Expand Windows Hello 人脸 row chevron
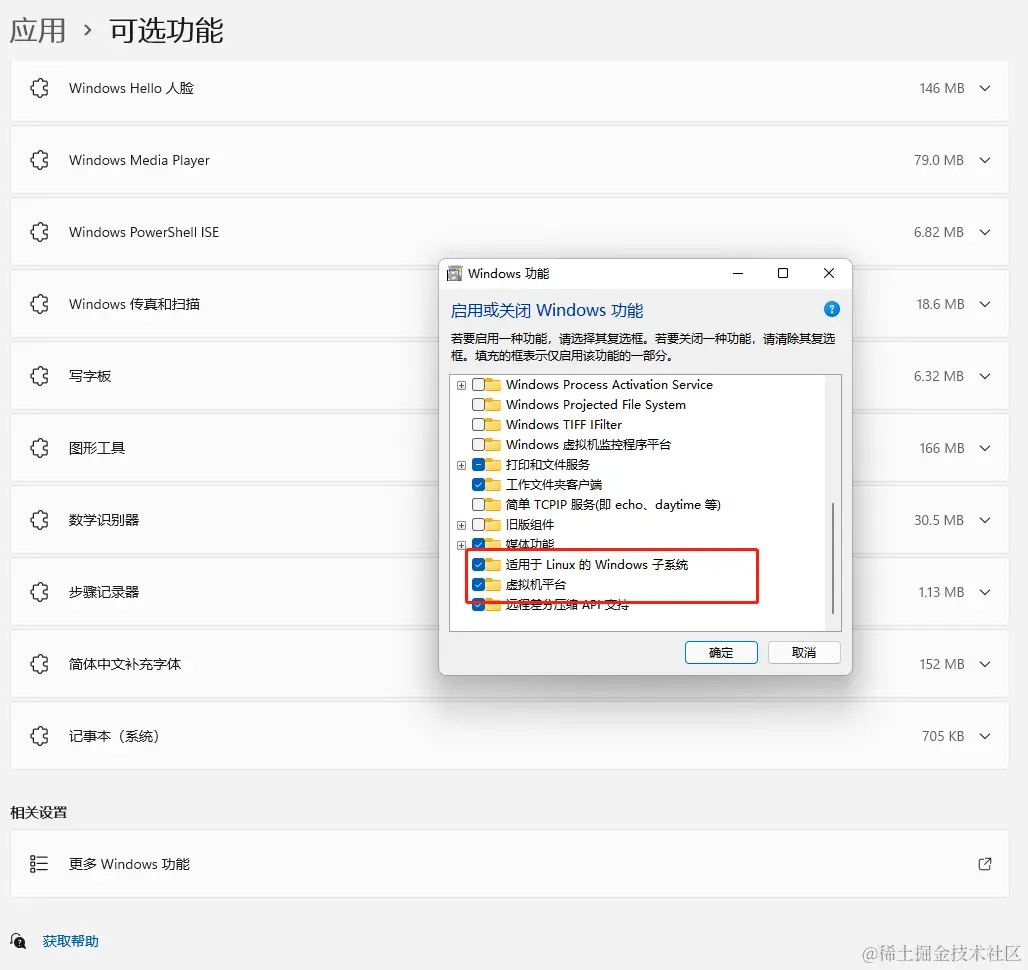The image size is (1028, 970). (x=985, y=88)
